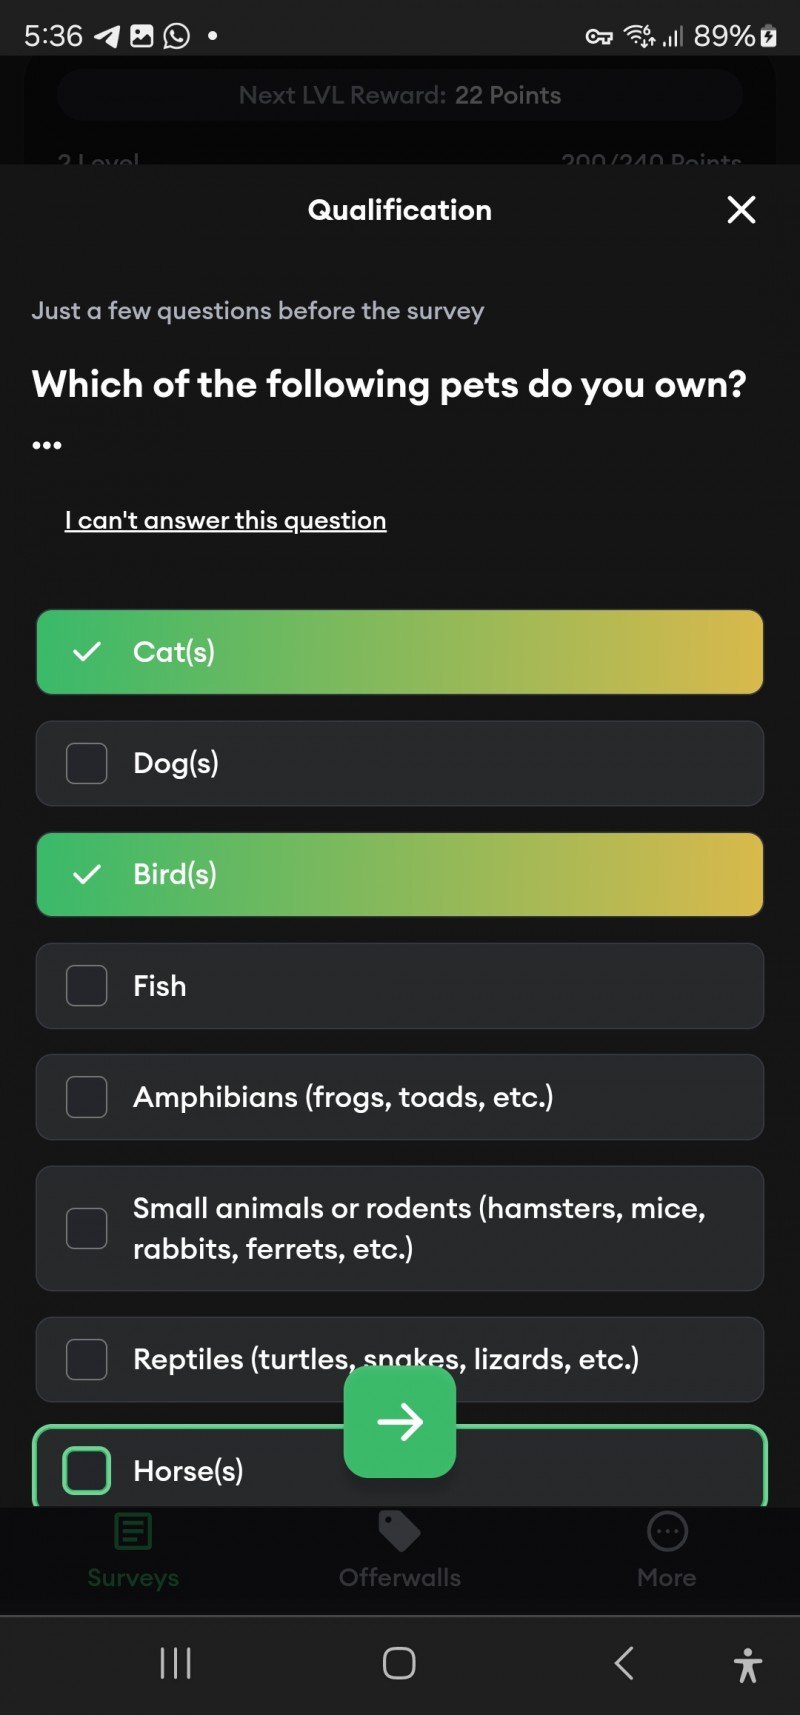This screenshot has width=800, height=1715.
Task: Open the accessibility shortcut icon
Action: (747, 1665)
